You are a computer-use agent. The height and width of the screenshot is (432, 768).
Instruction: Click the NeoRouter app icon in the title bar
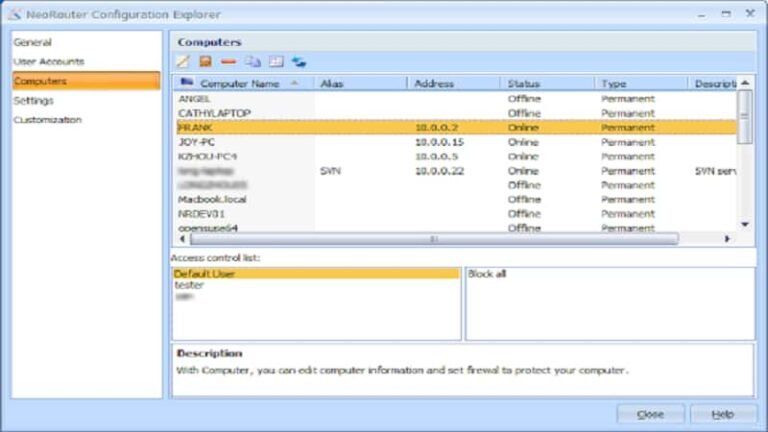[x=15, y=14]
